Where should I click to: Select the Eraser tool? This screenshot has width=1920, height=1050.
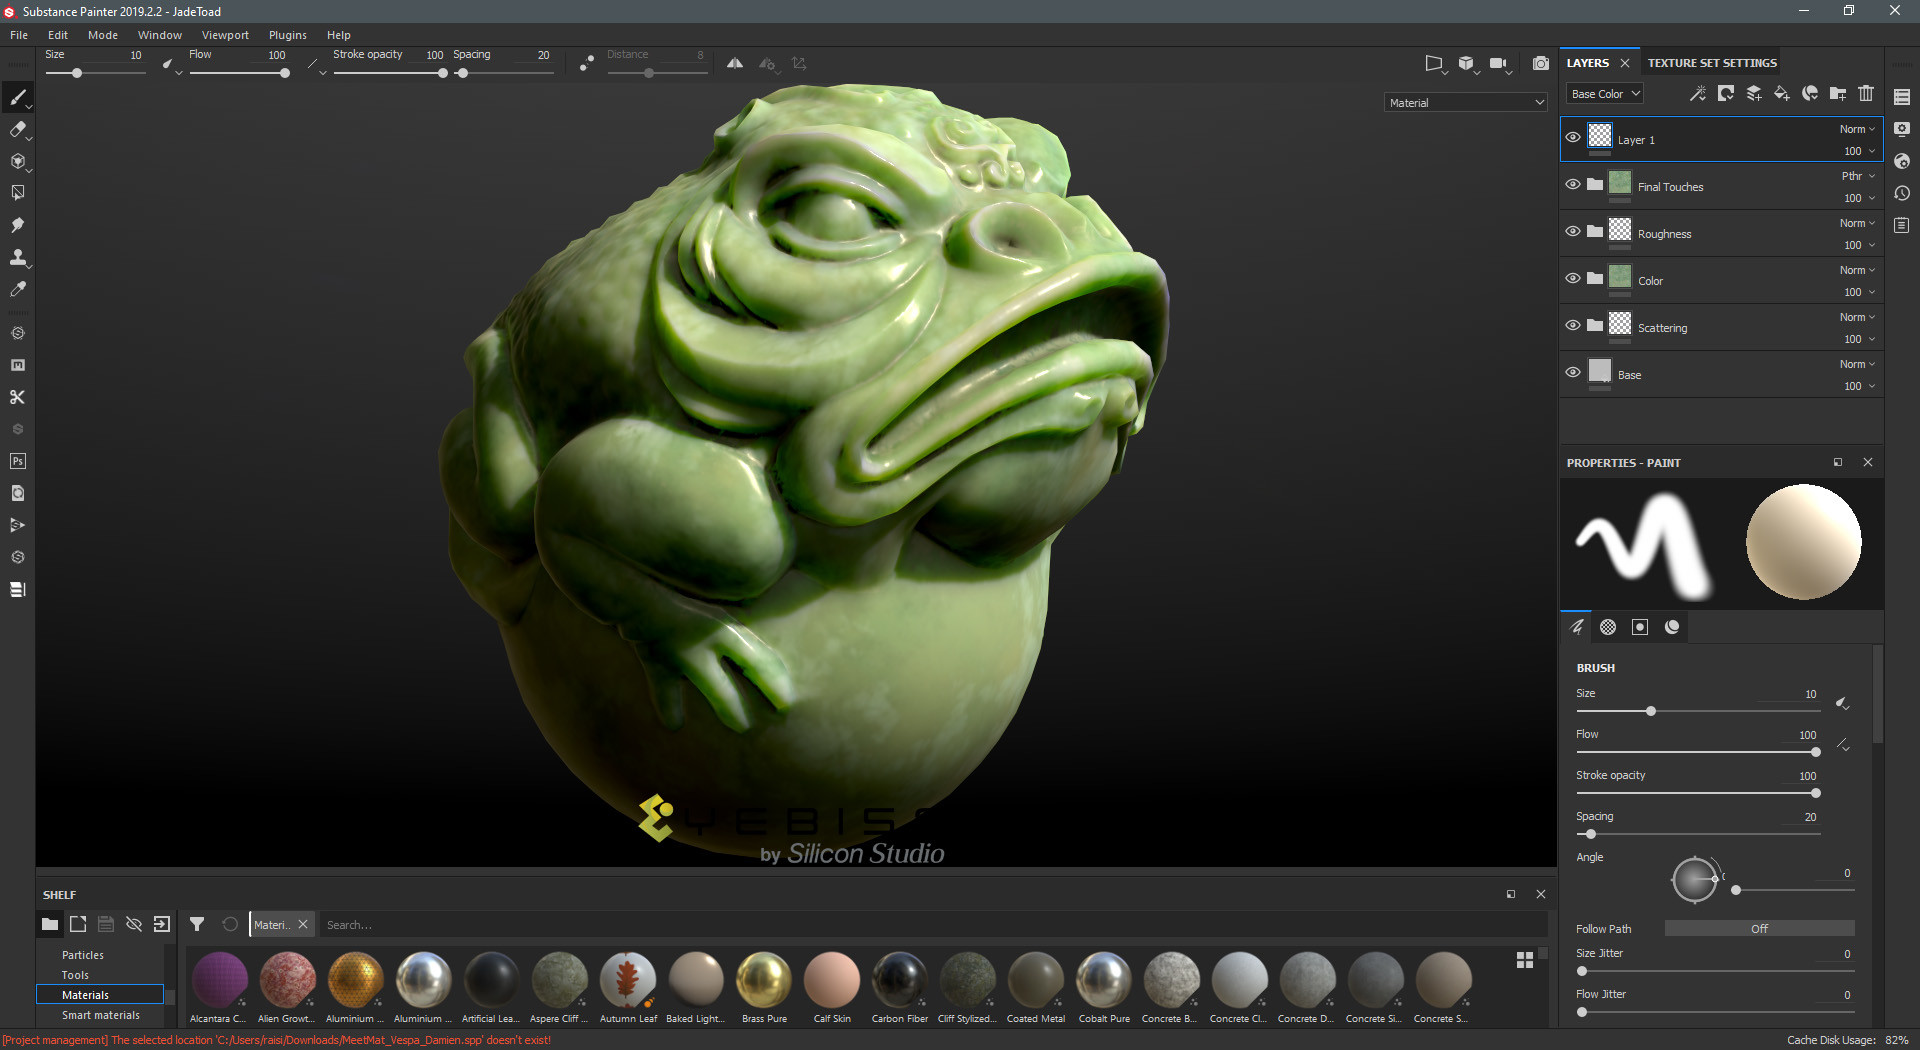tap(18, 129)
